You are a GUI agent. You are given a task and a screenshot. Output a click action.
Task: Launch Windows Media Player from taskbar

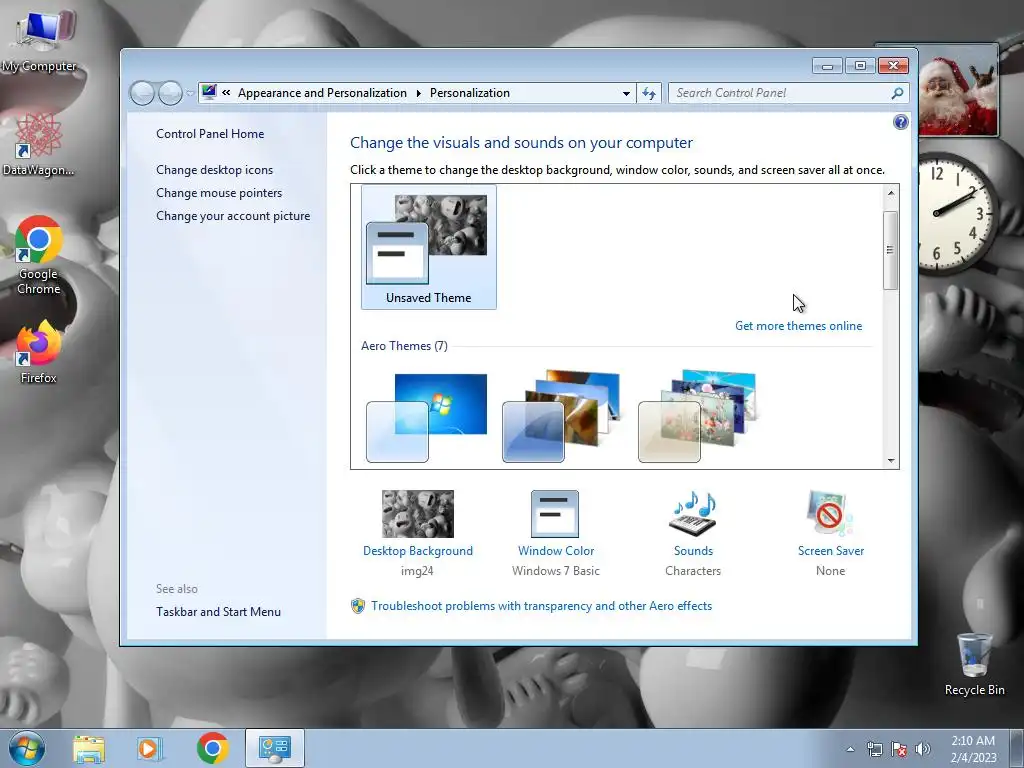click(x=150, y=748)
